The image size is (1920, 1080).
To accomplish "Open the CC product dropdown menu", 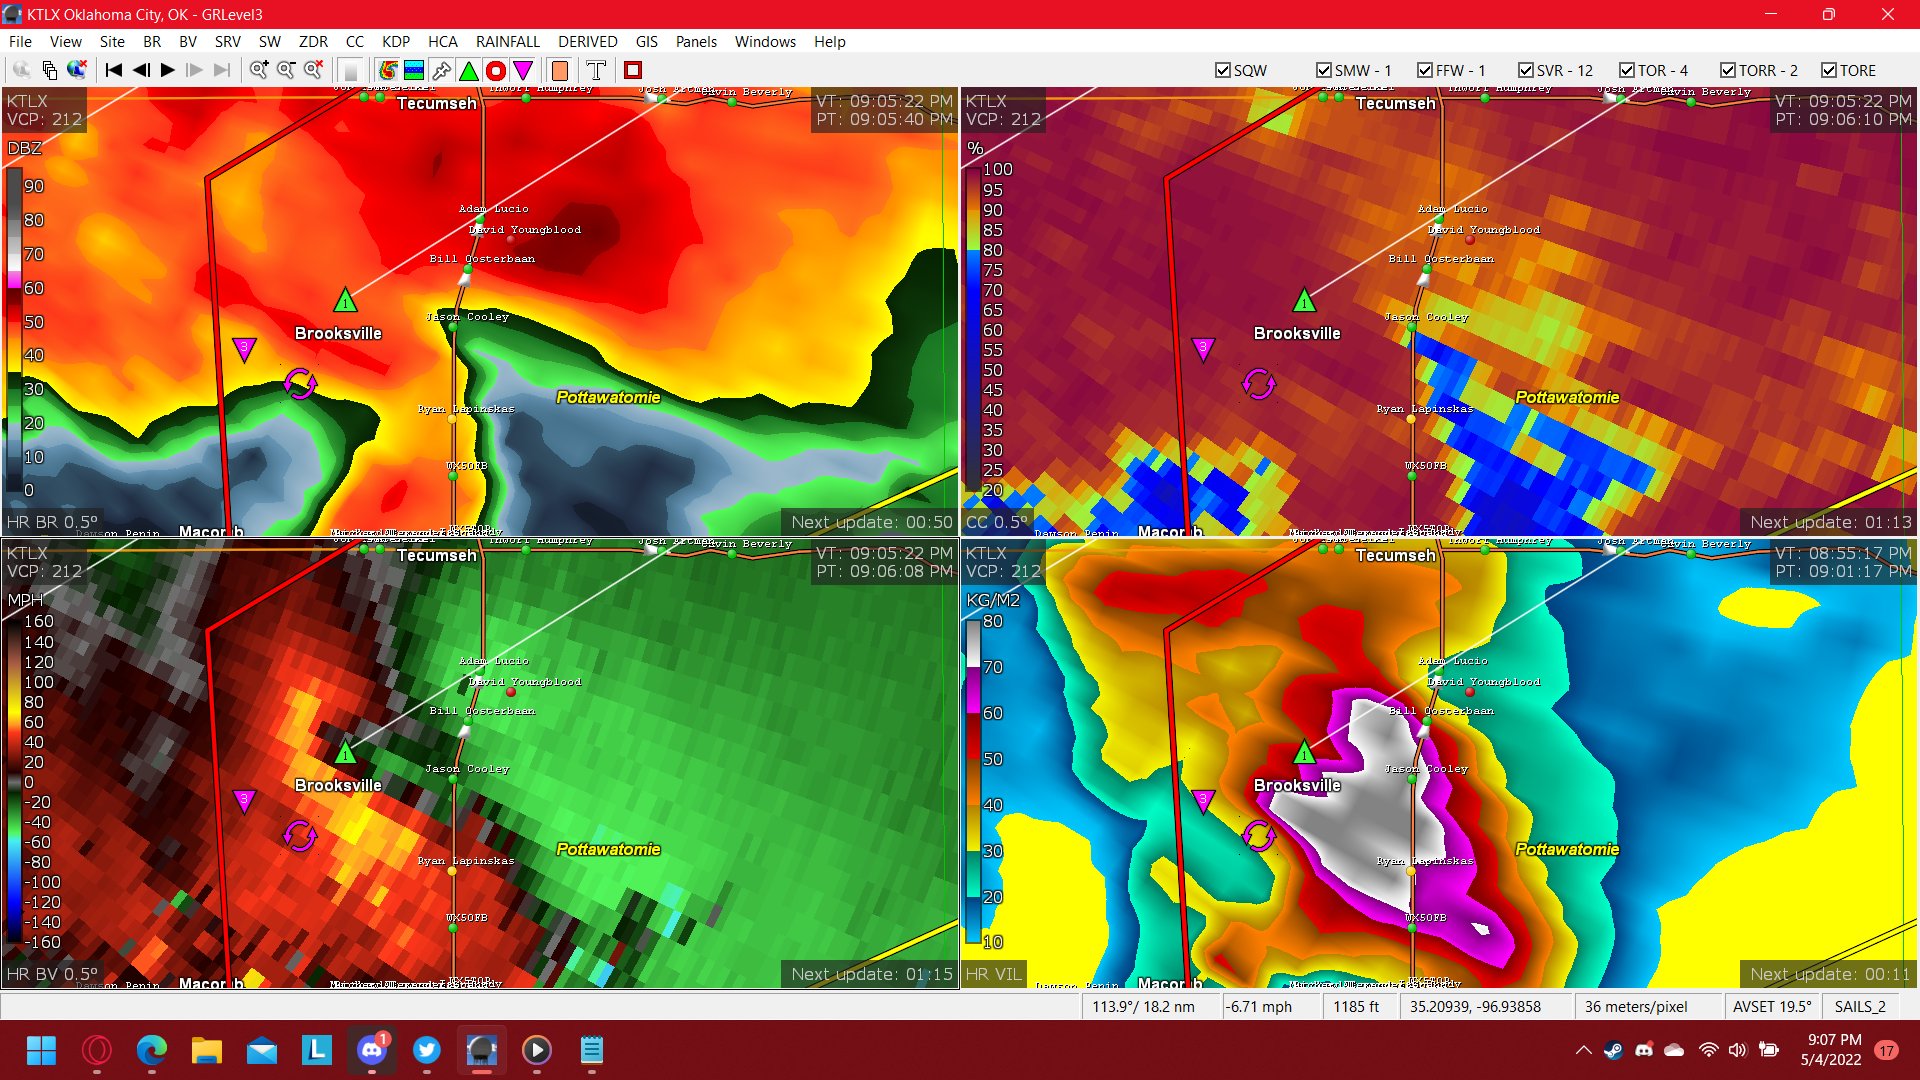I will click(355, 42).
